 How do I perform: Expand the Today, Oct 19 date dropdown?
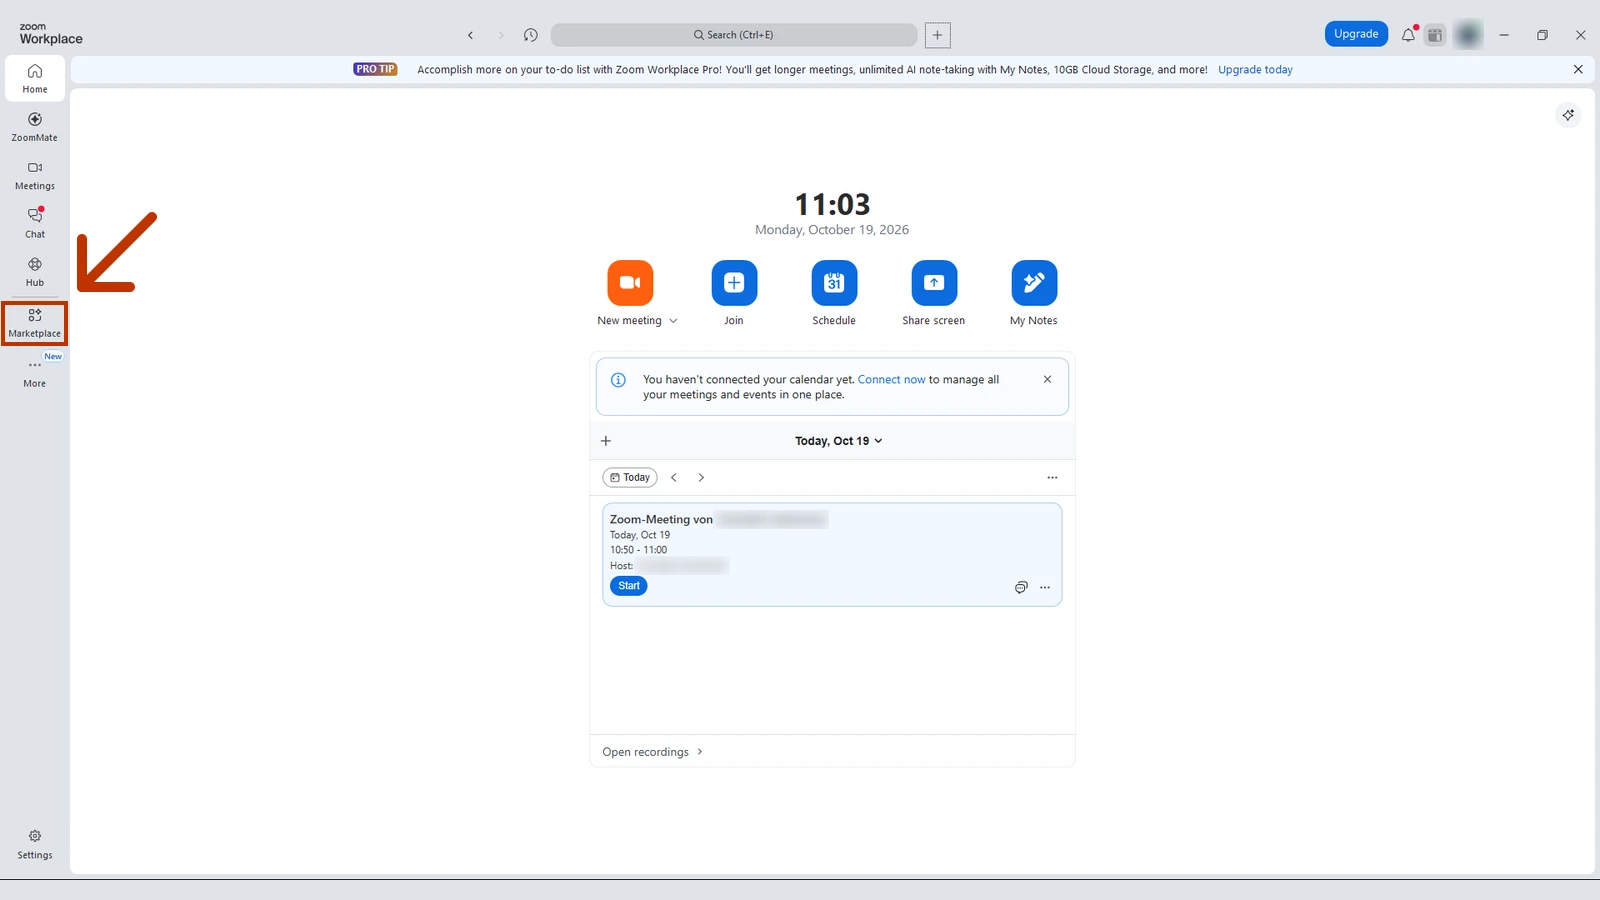(839, 441)
